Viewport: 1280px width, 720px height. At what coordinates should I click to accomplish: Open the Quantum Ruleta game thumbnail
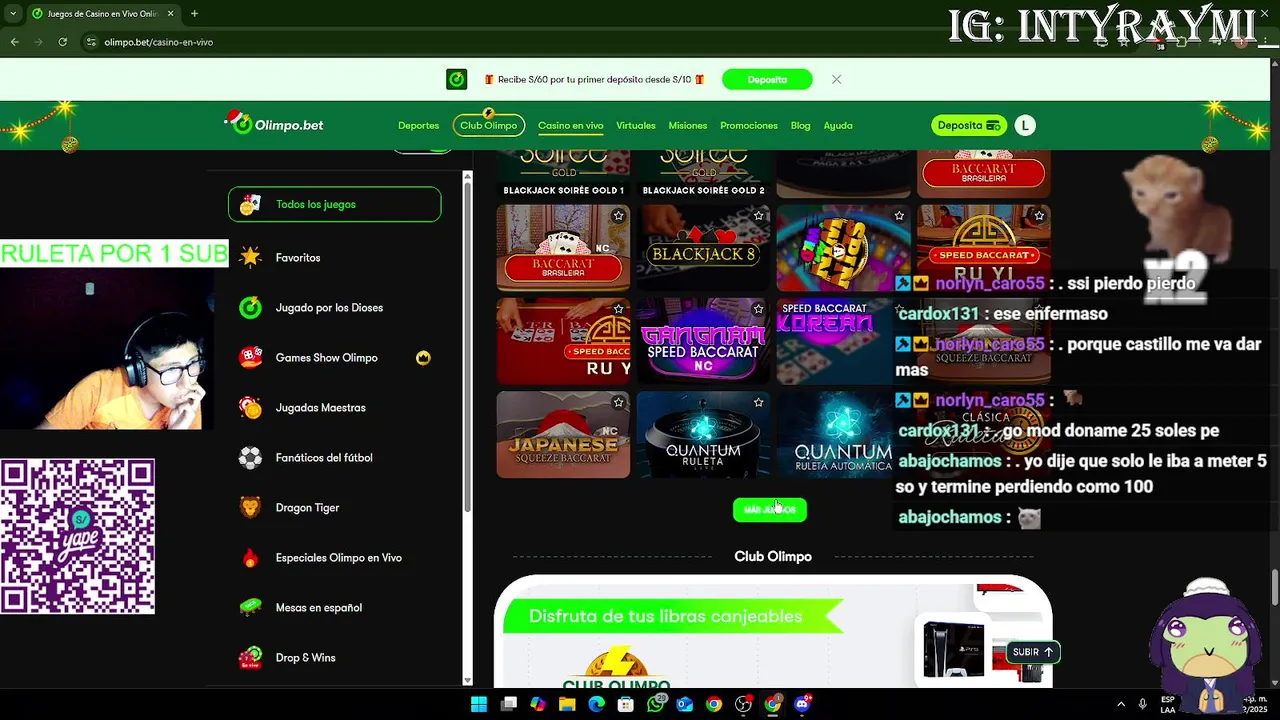point(703,434)
